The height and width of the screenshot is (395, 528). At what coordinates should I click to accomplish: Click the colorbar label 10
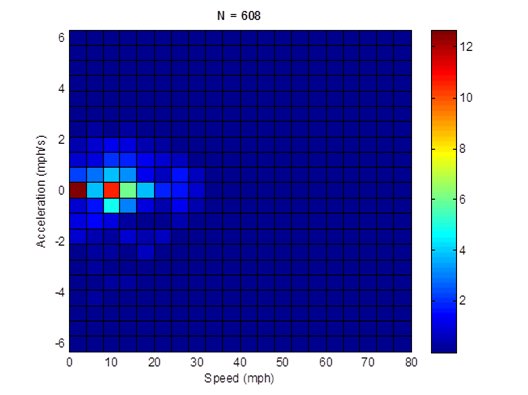(x=466, y=98)
